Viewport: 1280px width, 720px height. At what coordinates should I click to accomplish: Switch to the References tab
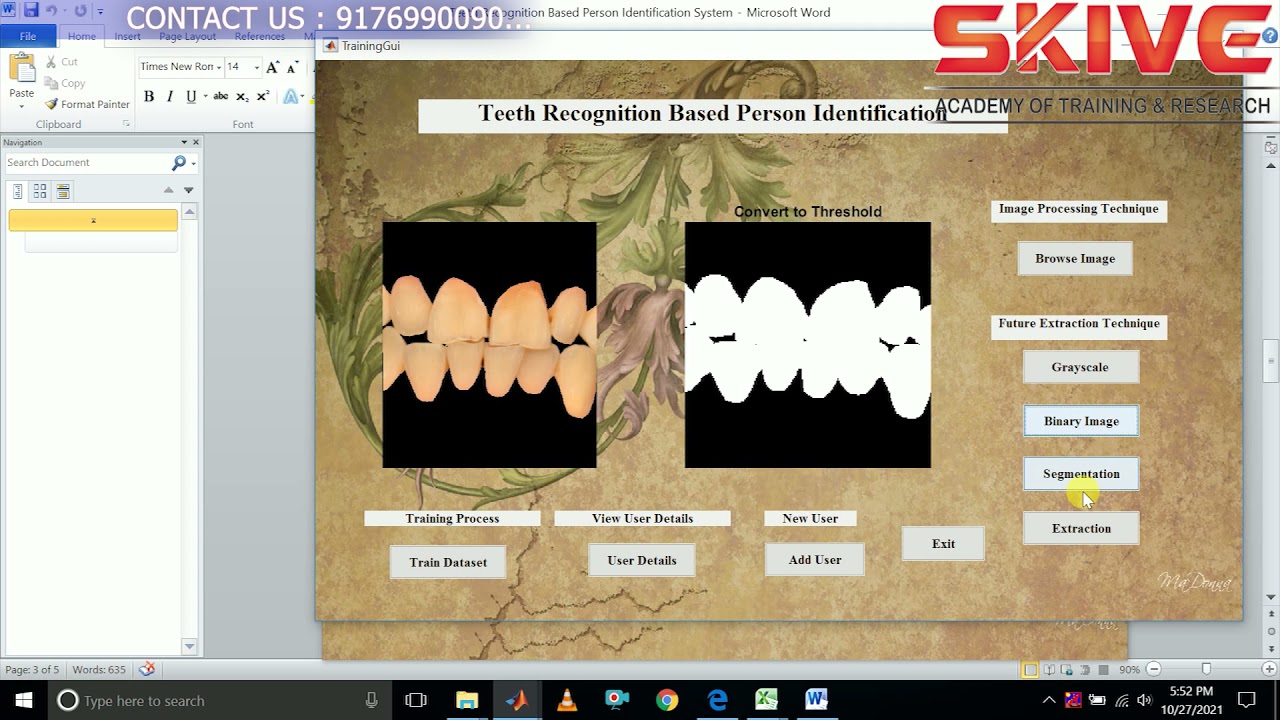(x=260, y=36)
